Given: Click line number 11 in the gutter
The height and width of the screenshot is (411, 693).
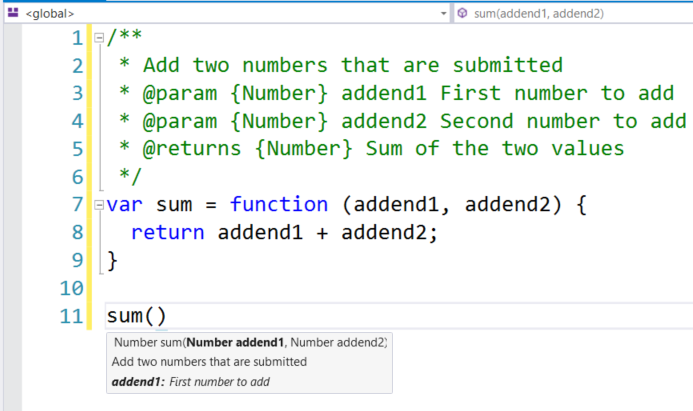Looking at the screenshot, I should (x=71, y=317).
